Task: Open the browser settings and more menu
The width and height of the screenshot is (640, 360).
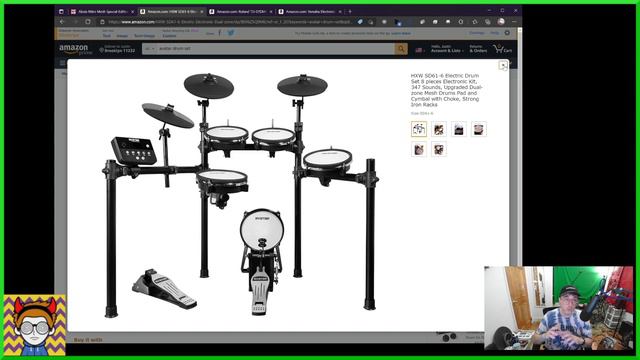Action: [x=514, y=22]
